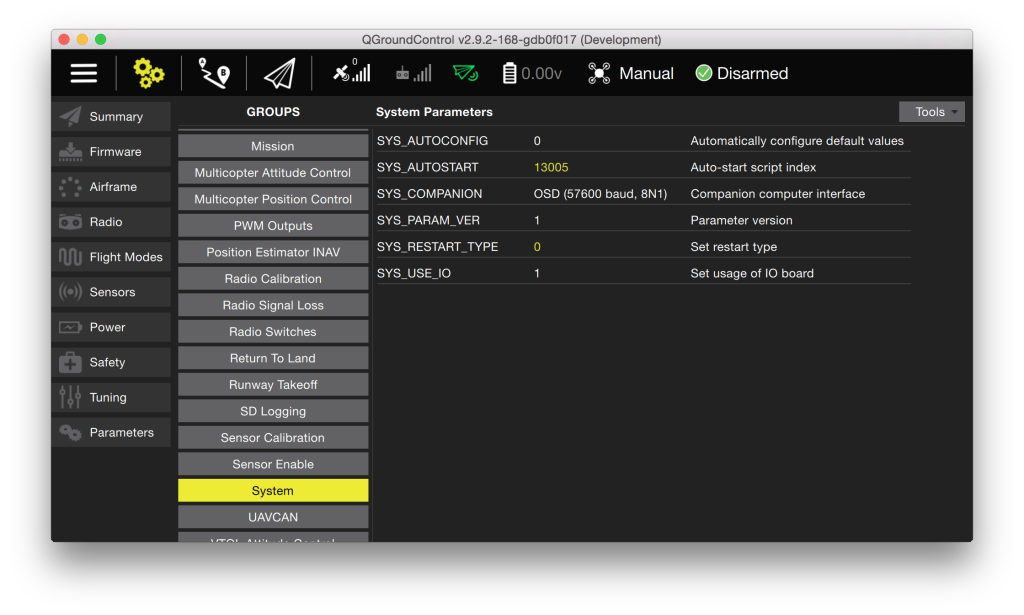Edit the SYS_RESTART_TYPE yellow value 0
This screenshot has height=615, width=1024.
tap(537, 247)
